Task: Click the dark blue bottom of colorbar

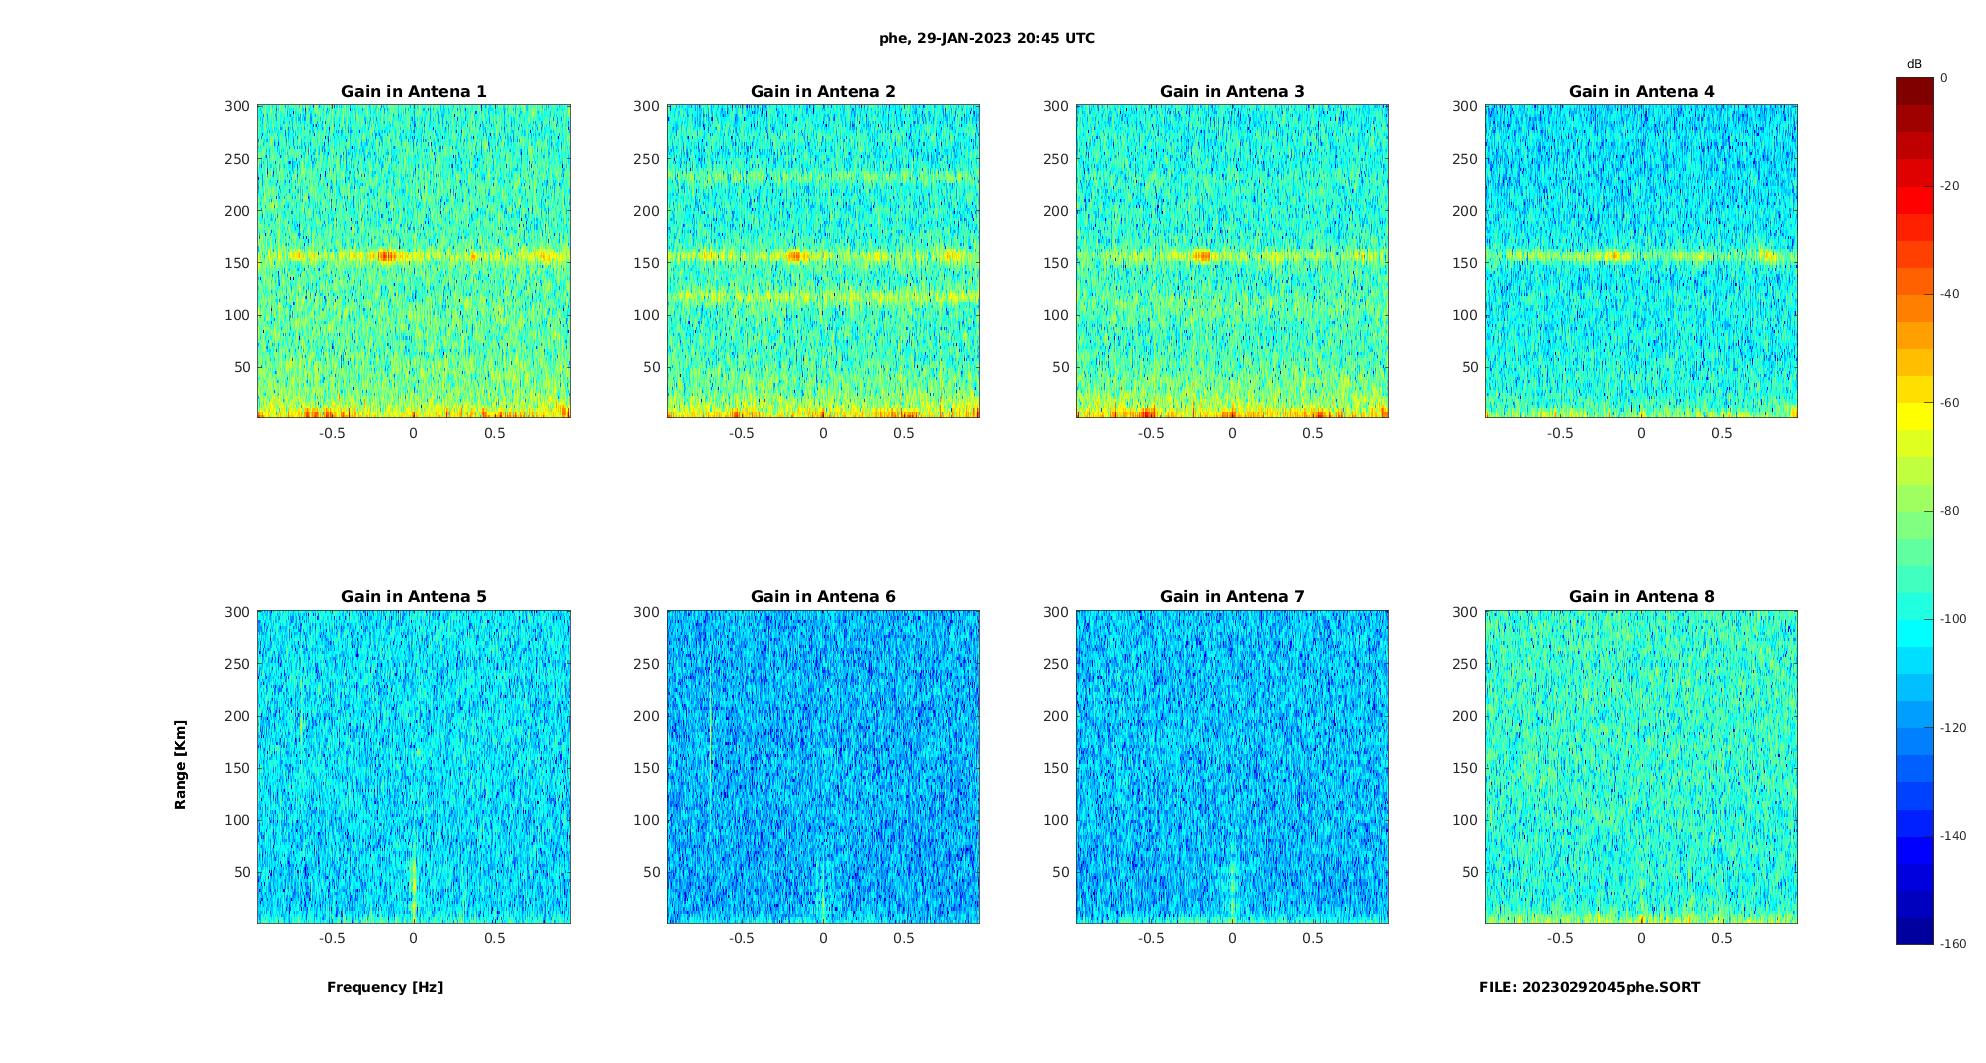Action: pyautogui.click(x=1914, y=930)
